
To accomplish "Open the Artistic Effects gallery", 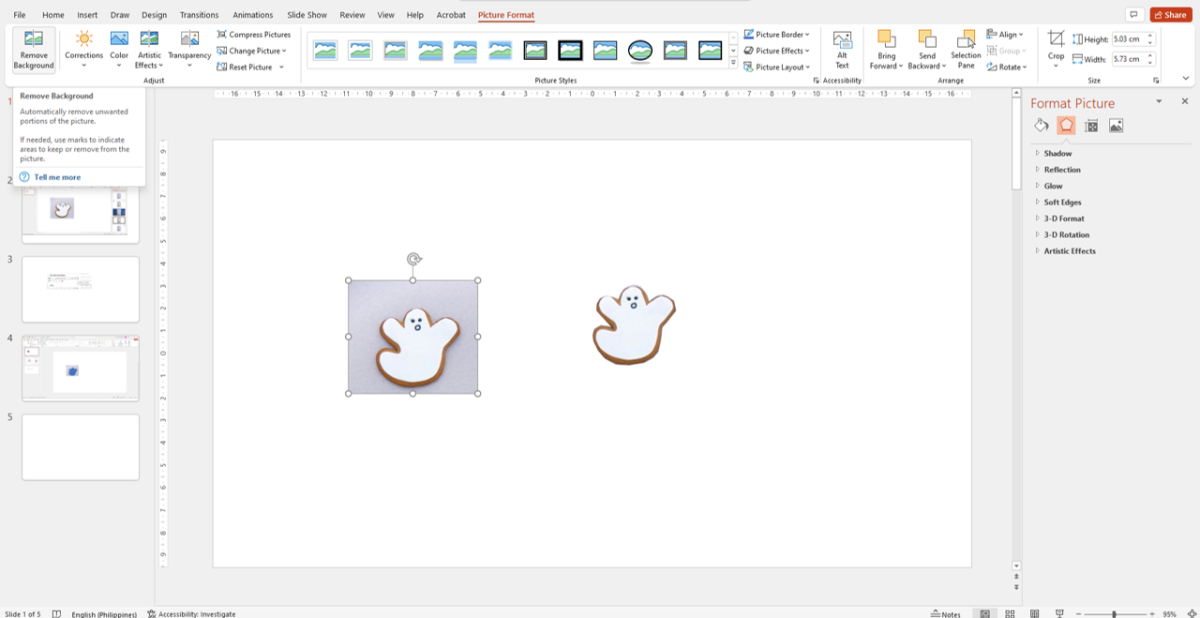I will (148, 47).
